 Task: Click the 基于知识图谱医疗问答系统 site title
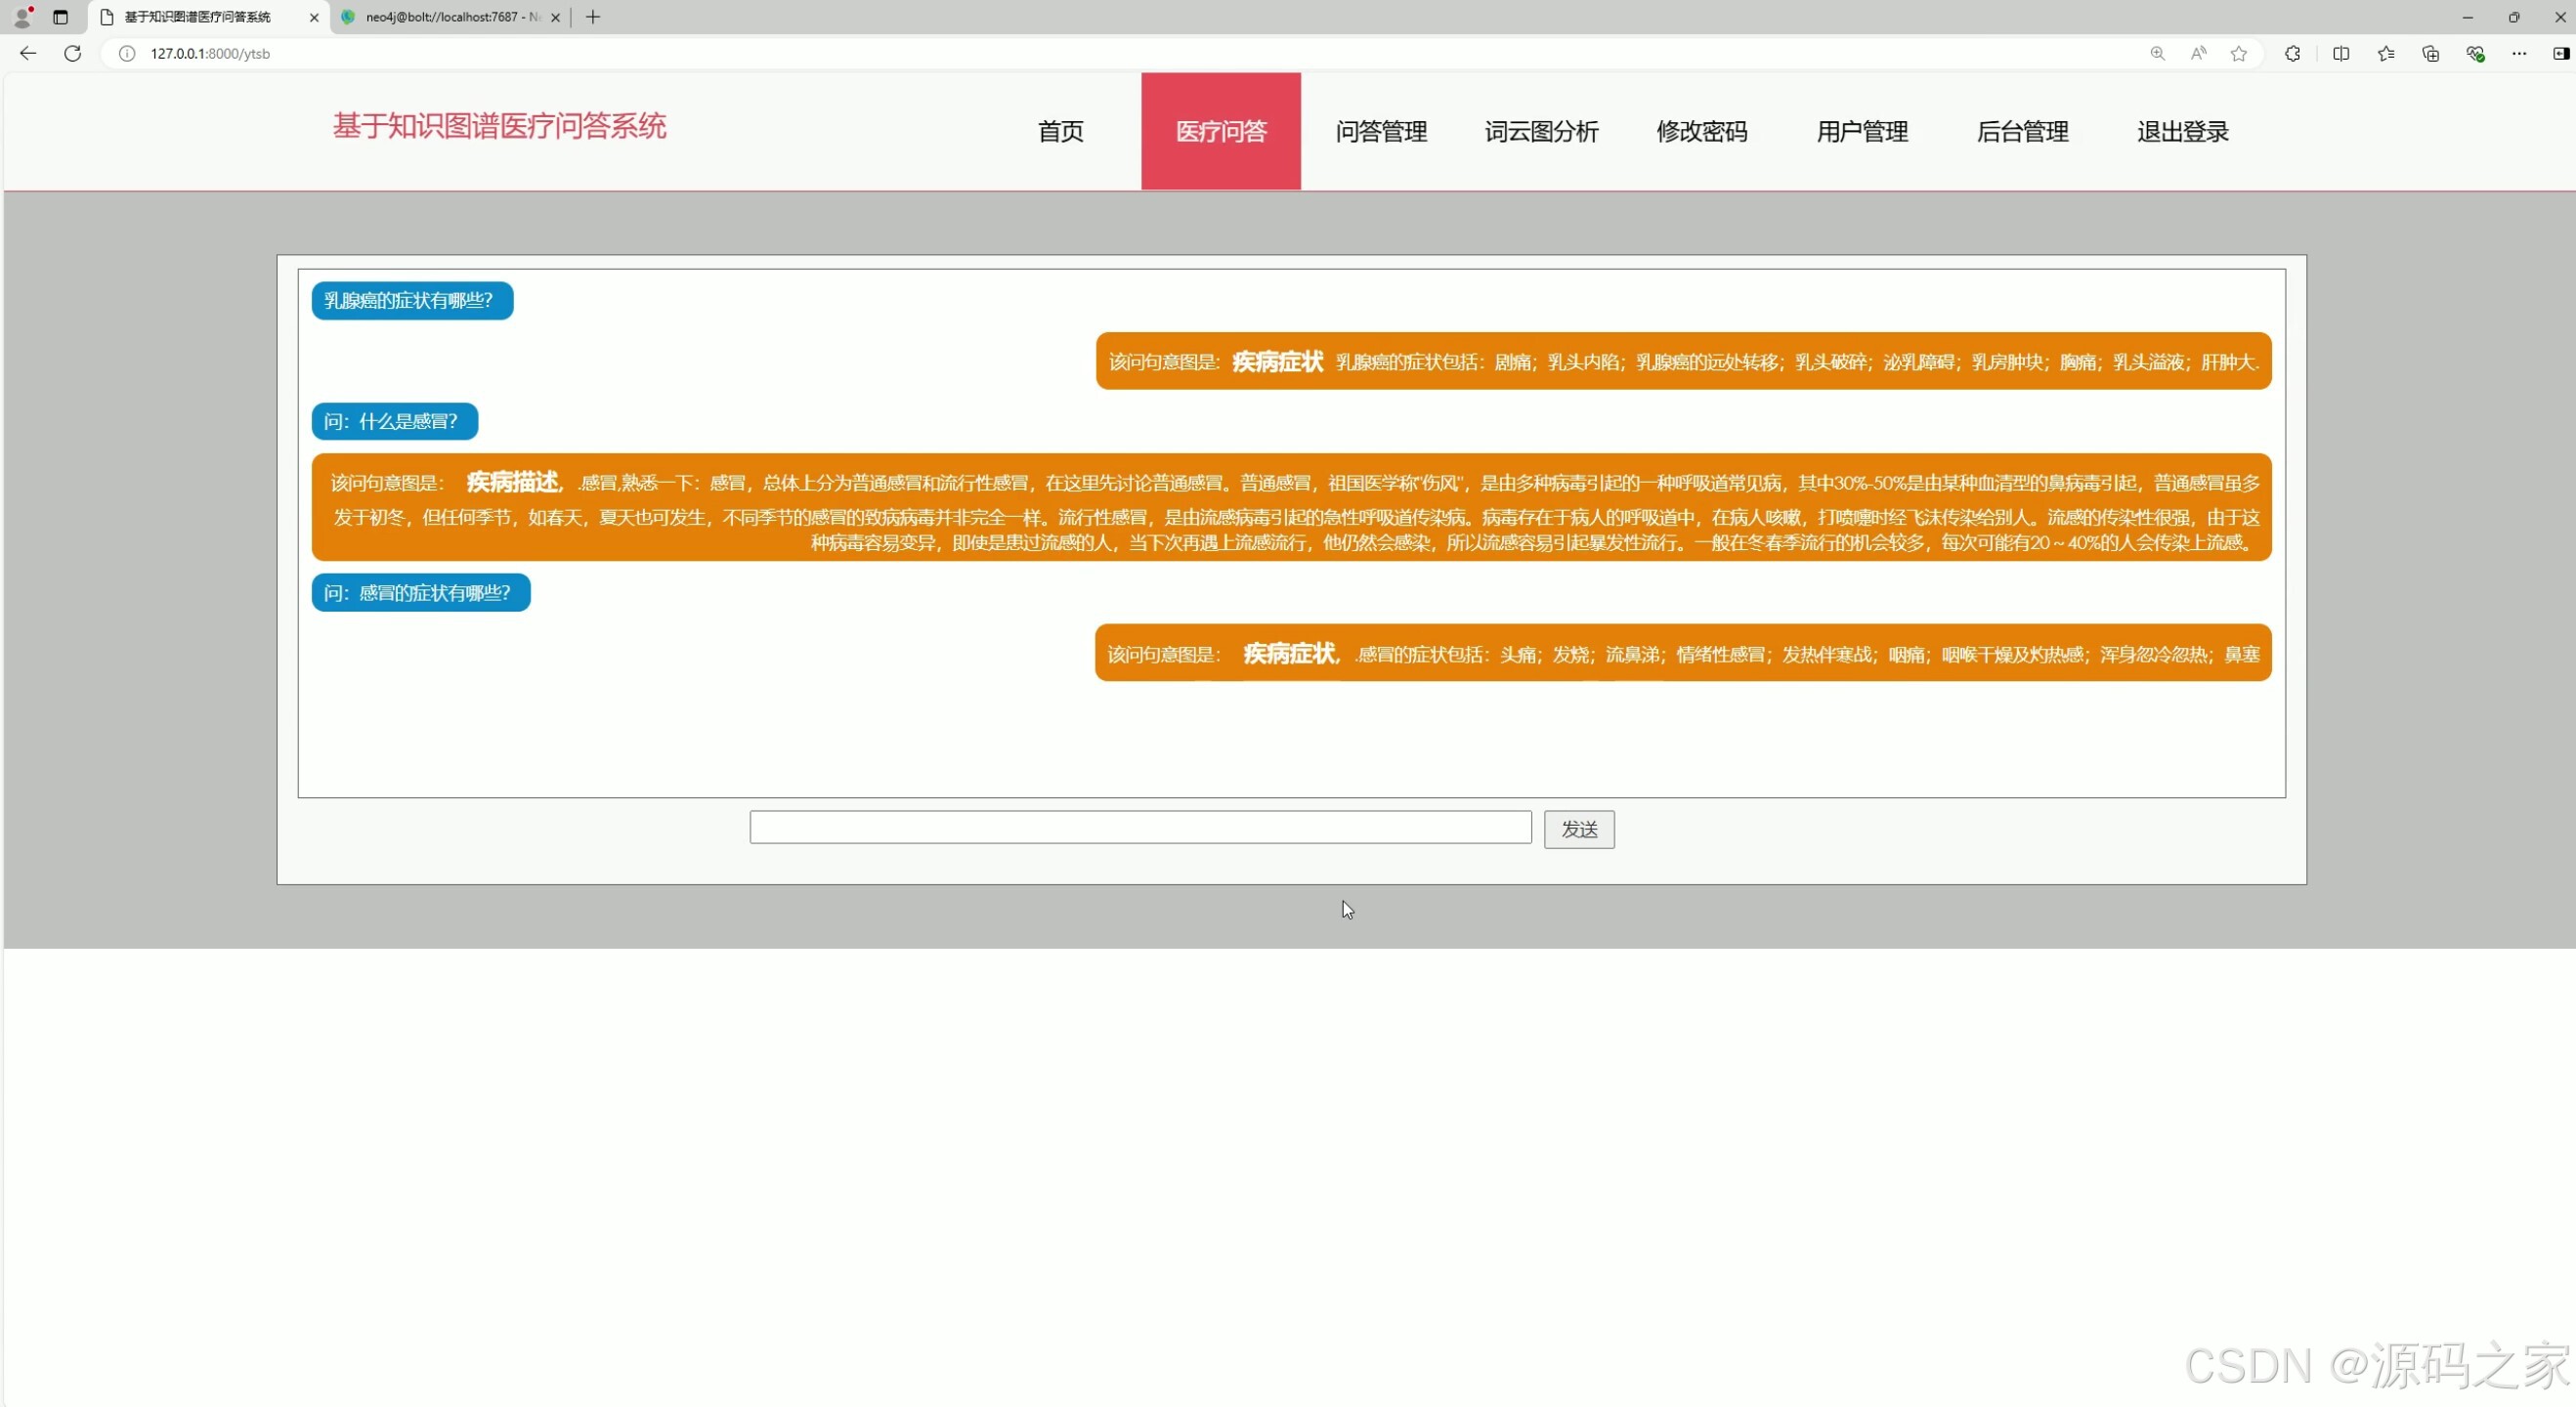(x=499, y=126)
